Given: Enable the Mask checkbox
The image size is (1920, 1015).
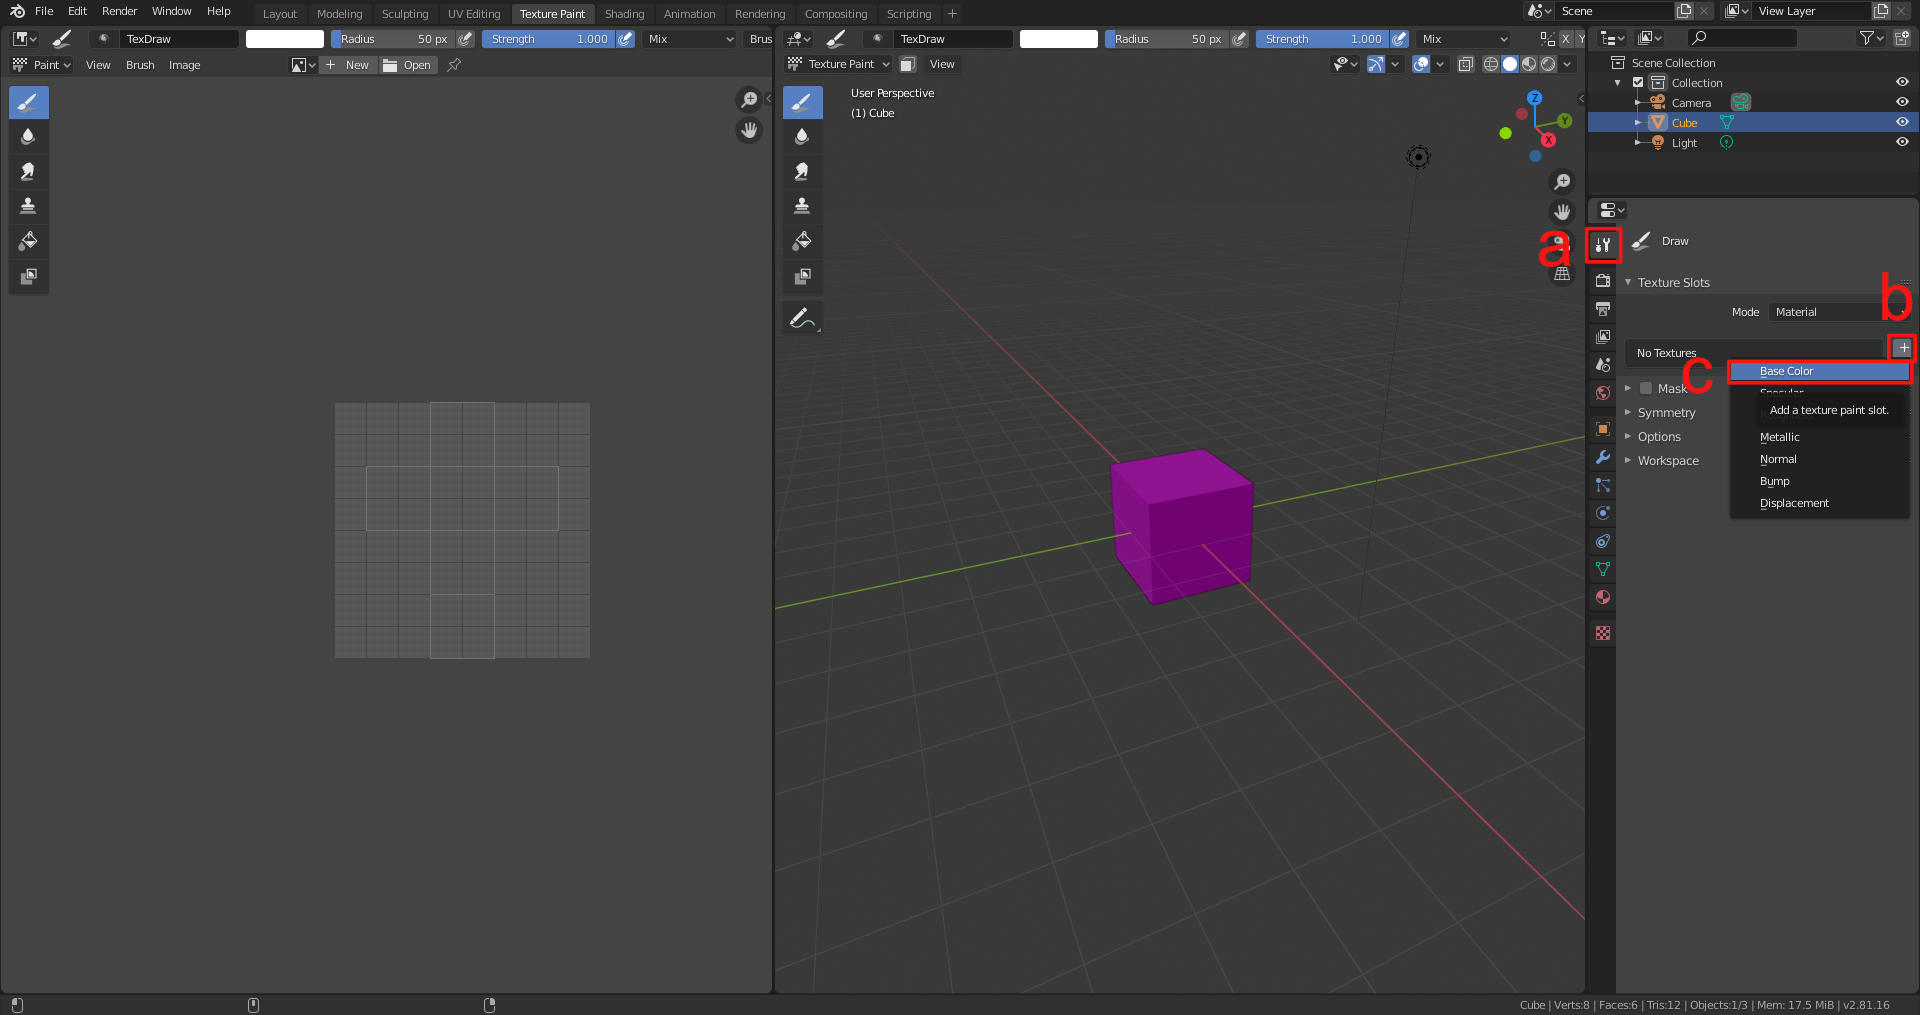Looking at the screenshot, I should pos(1646,388).
